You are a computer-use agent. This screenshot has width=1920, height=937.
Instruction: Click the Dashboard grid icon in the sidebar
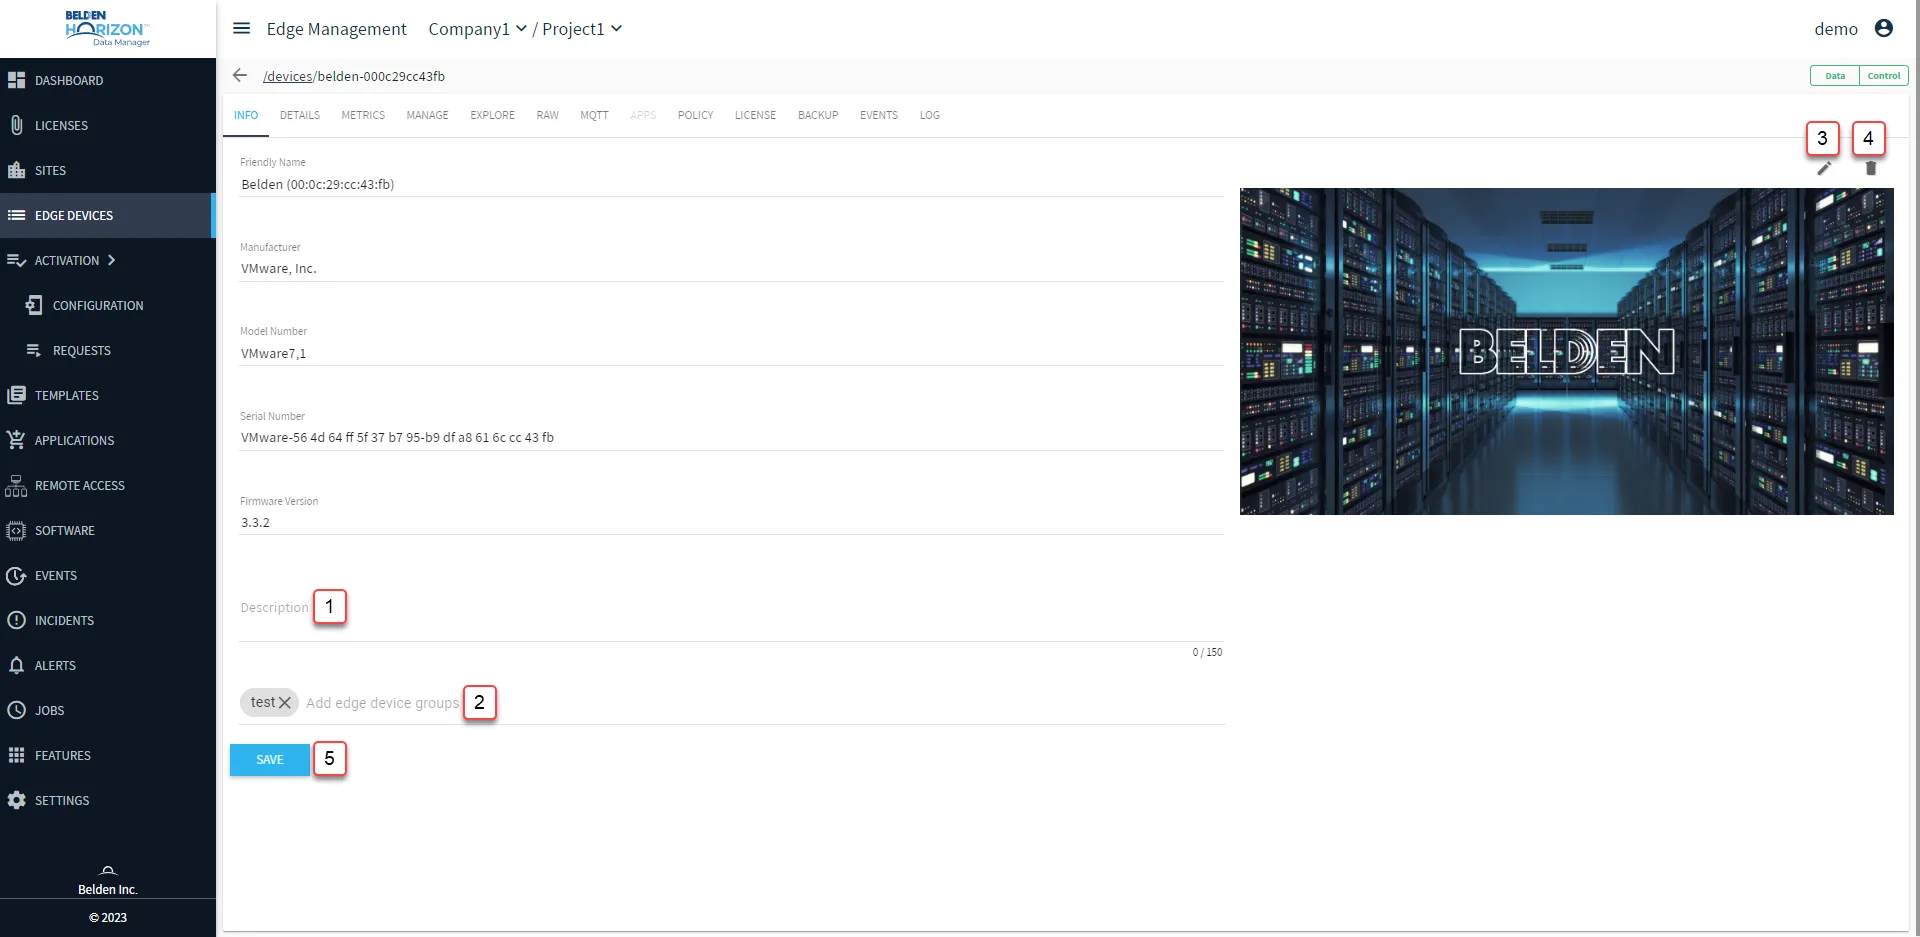[x=16, y=80]
